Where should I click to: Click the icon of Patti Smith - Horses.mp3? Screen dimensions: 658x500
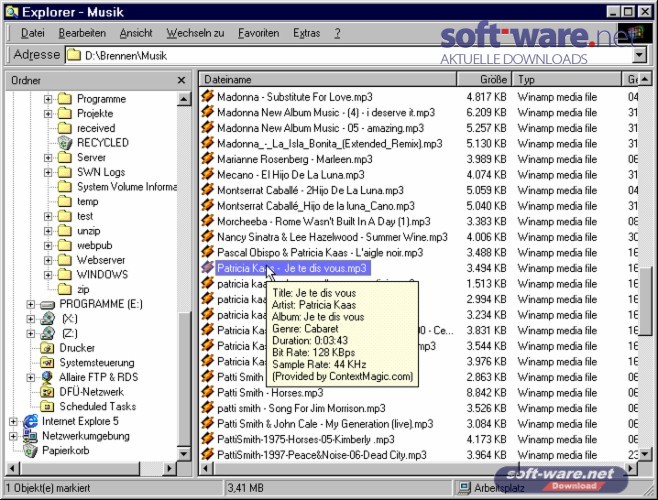(x=207, y=393)
